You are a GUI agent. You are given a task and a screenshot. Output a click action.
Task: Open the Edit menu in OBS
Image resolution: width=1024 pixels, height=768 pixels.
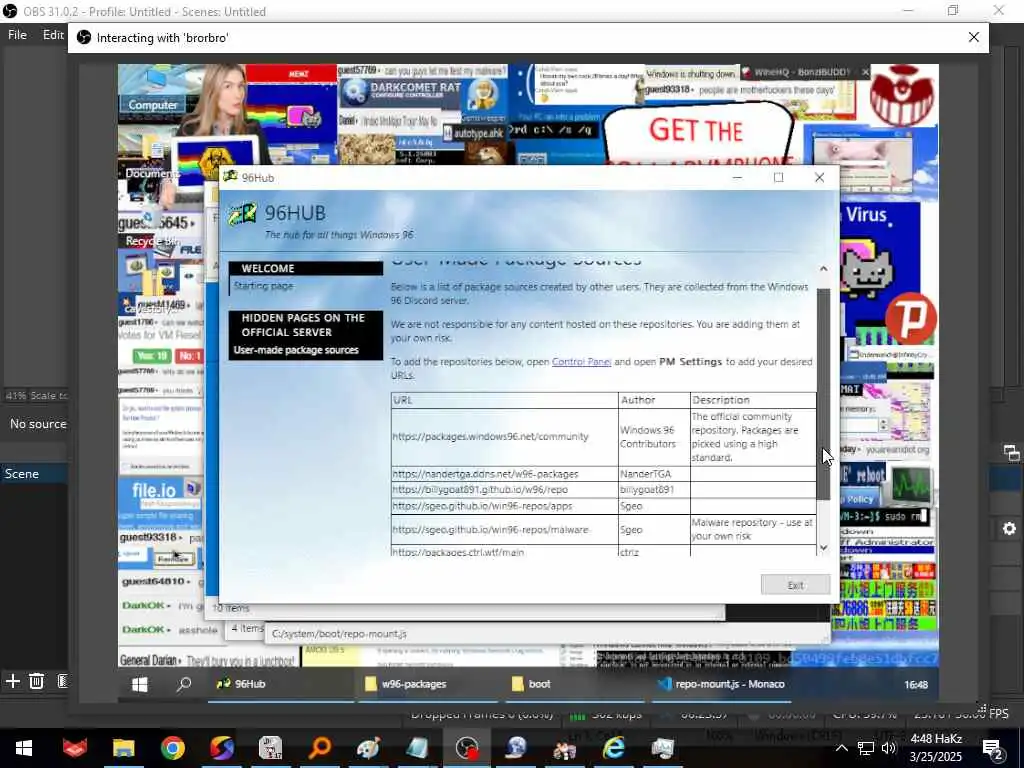pos(53,35)
